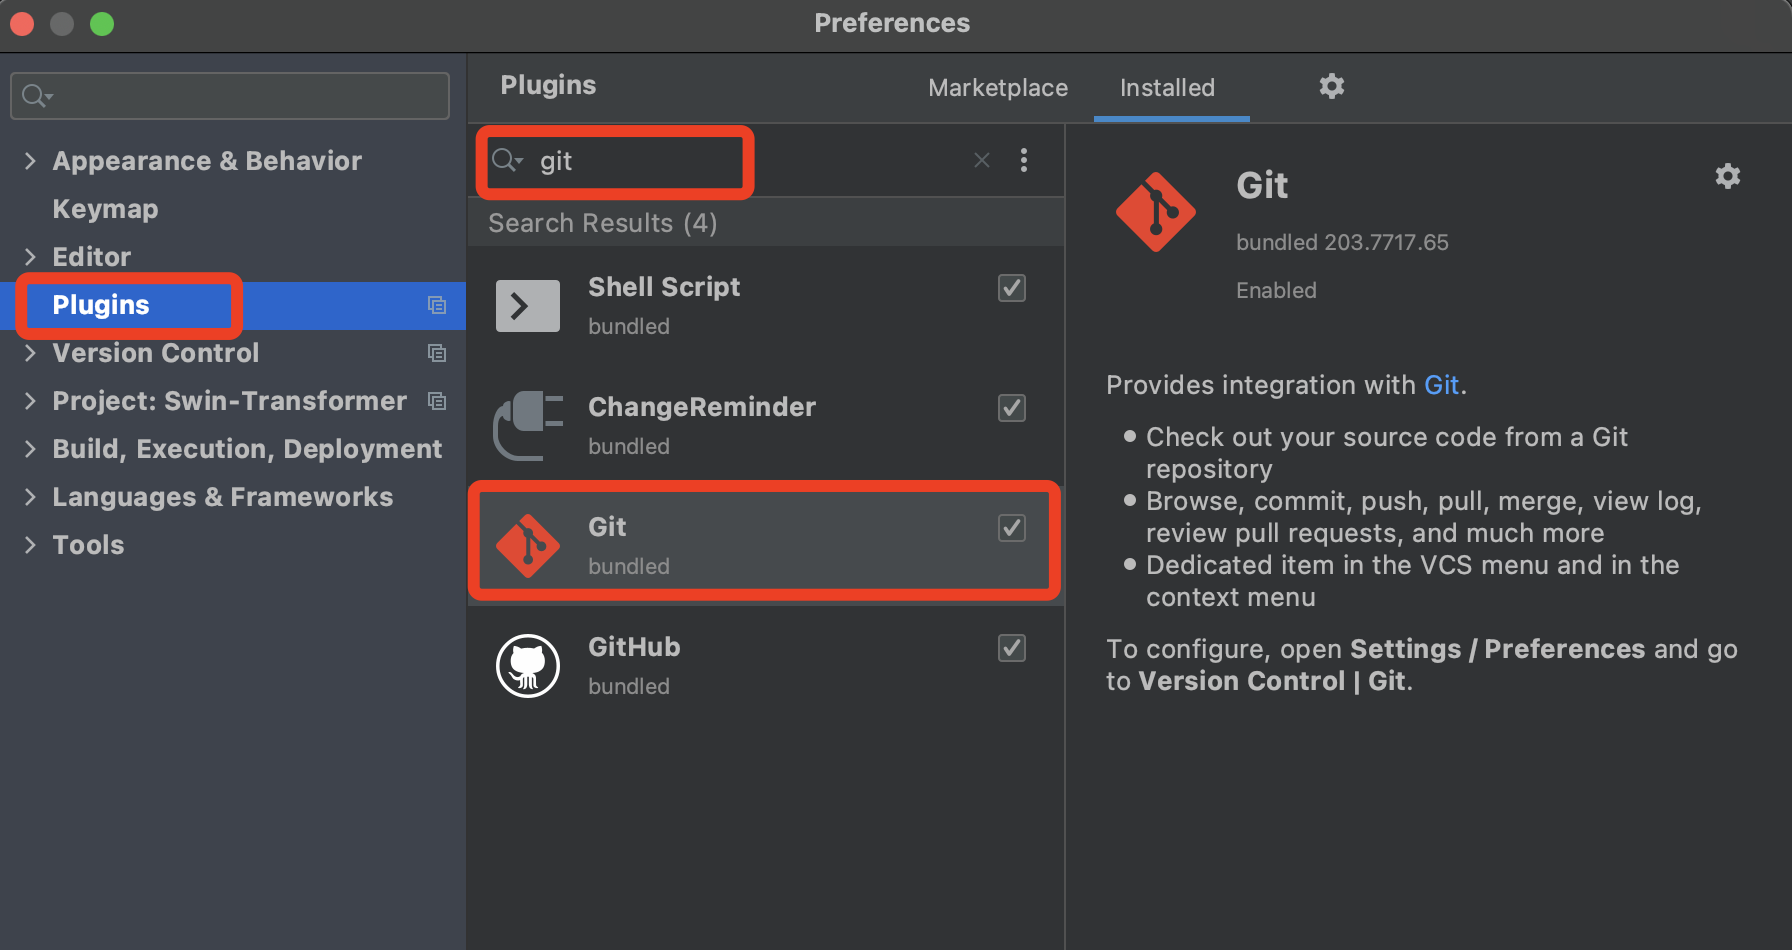Click the settings search magnifier icon in the sidebar
The width and height of the screenshot is (1792, 950).
37,96
